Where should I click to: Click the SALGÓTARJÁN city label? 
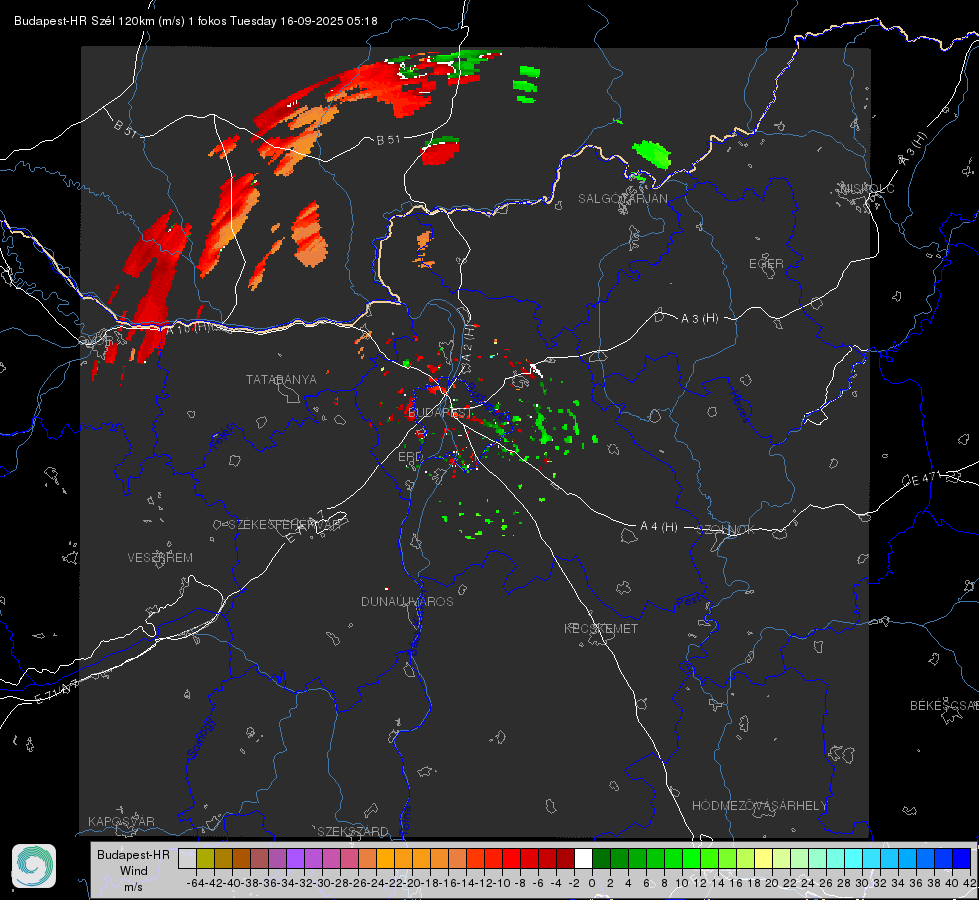point(622,199)
